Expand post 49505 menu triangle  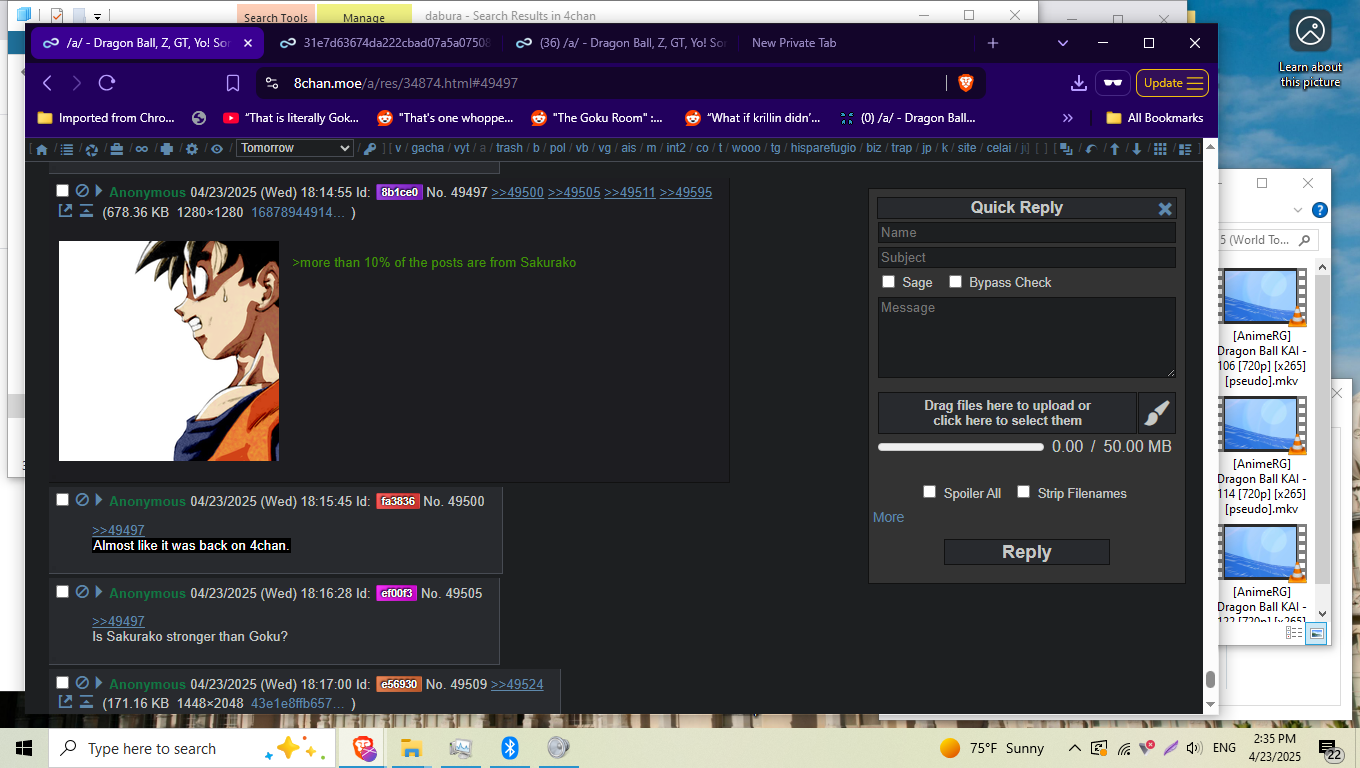click(x=99, y=592)
